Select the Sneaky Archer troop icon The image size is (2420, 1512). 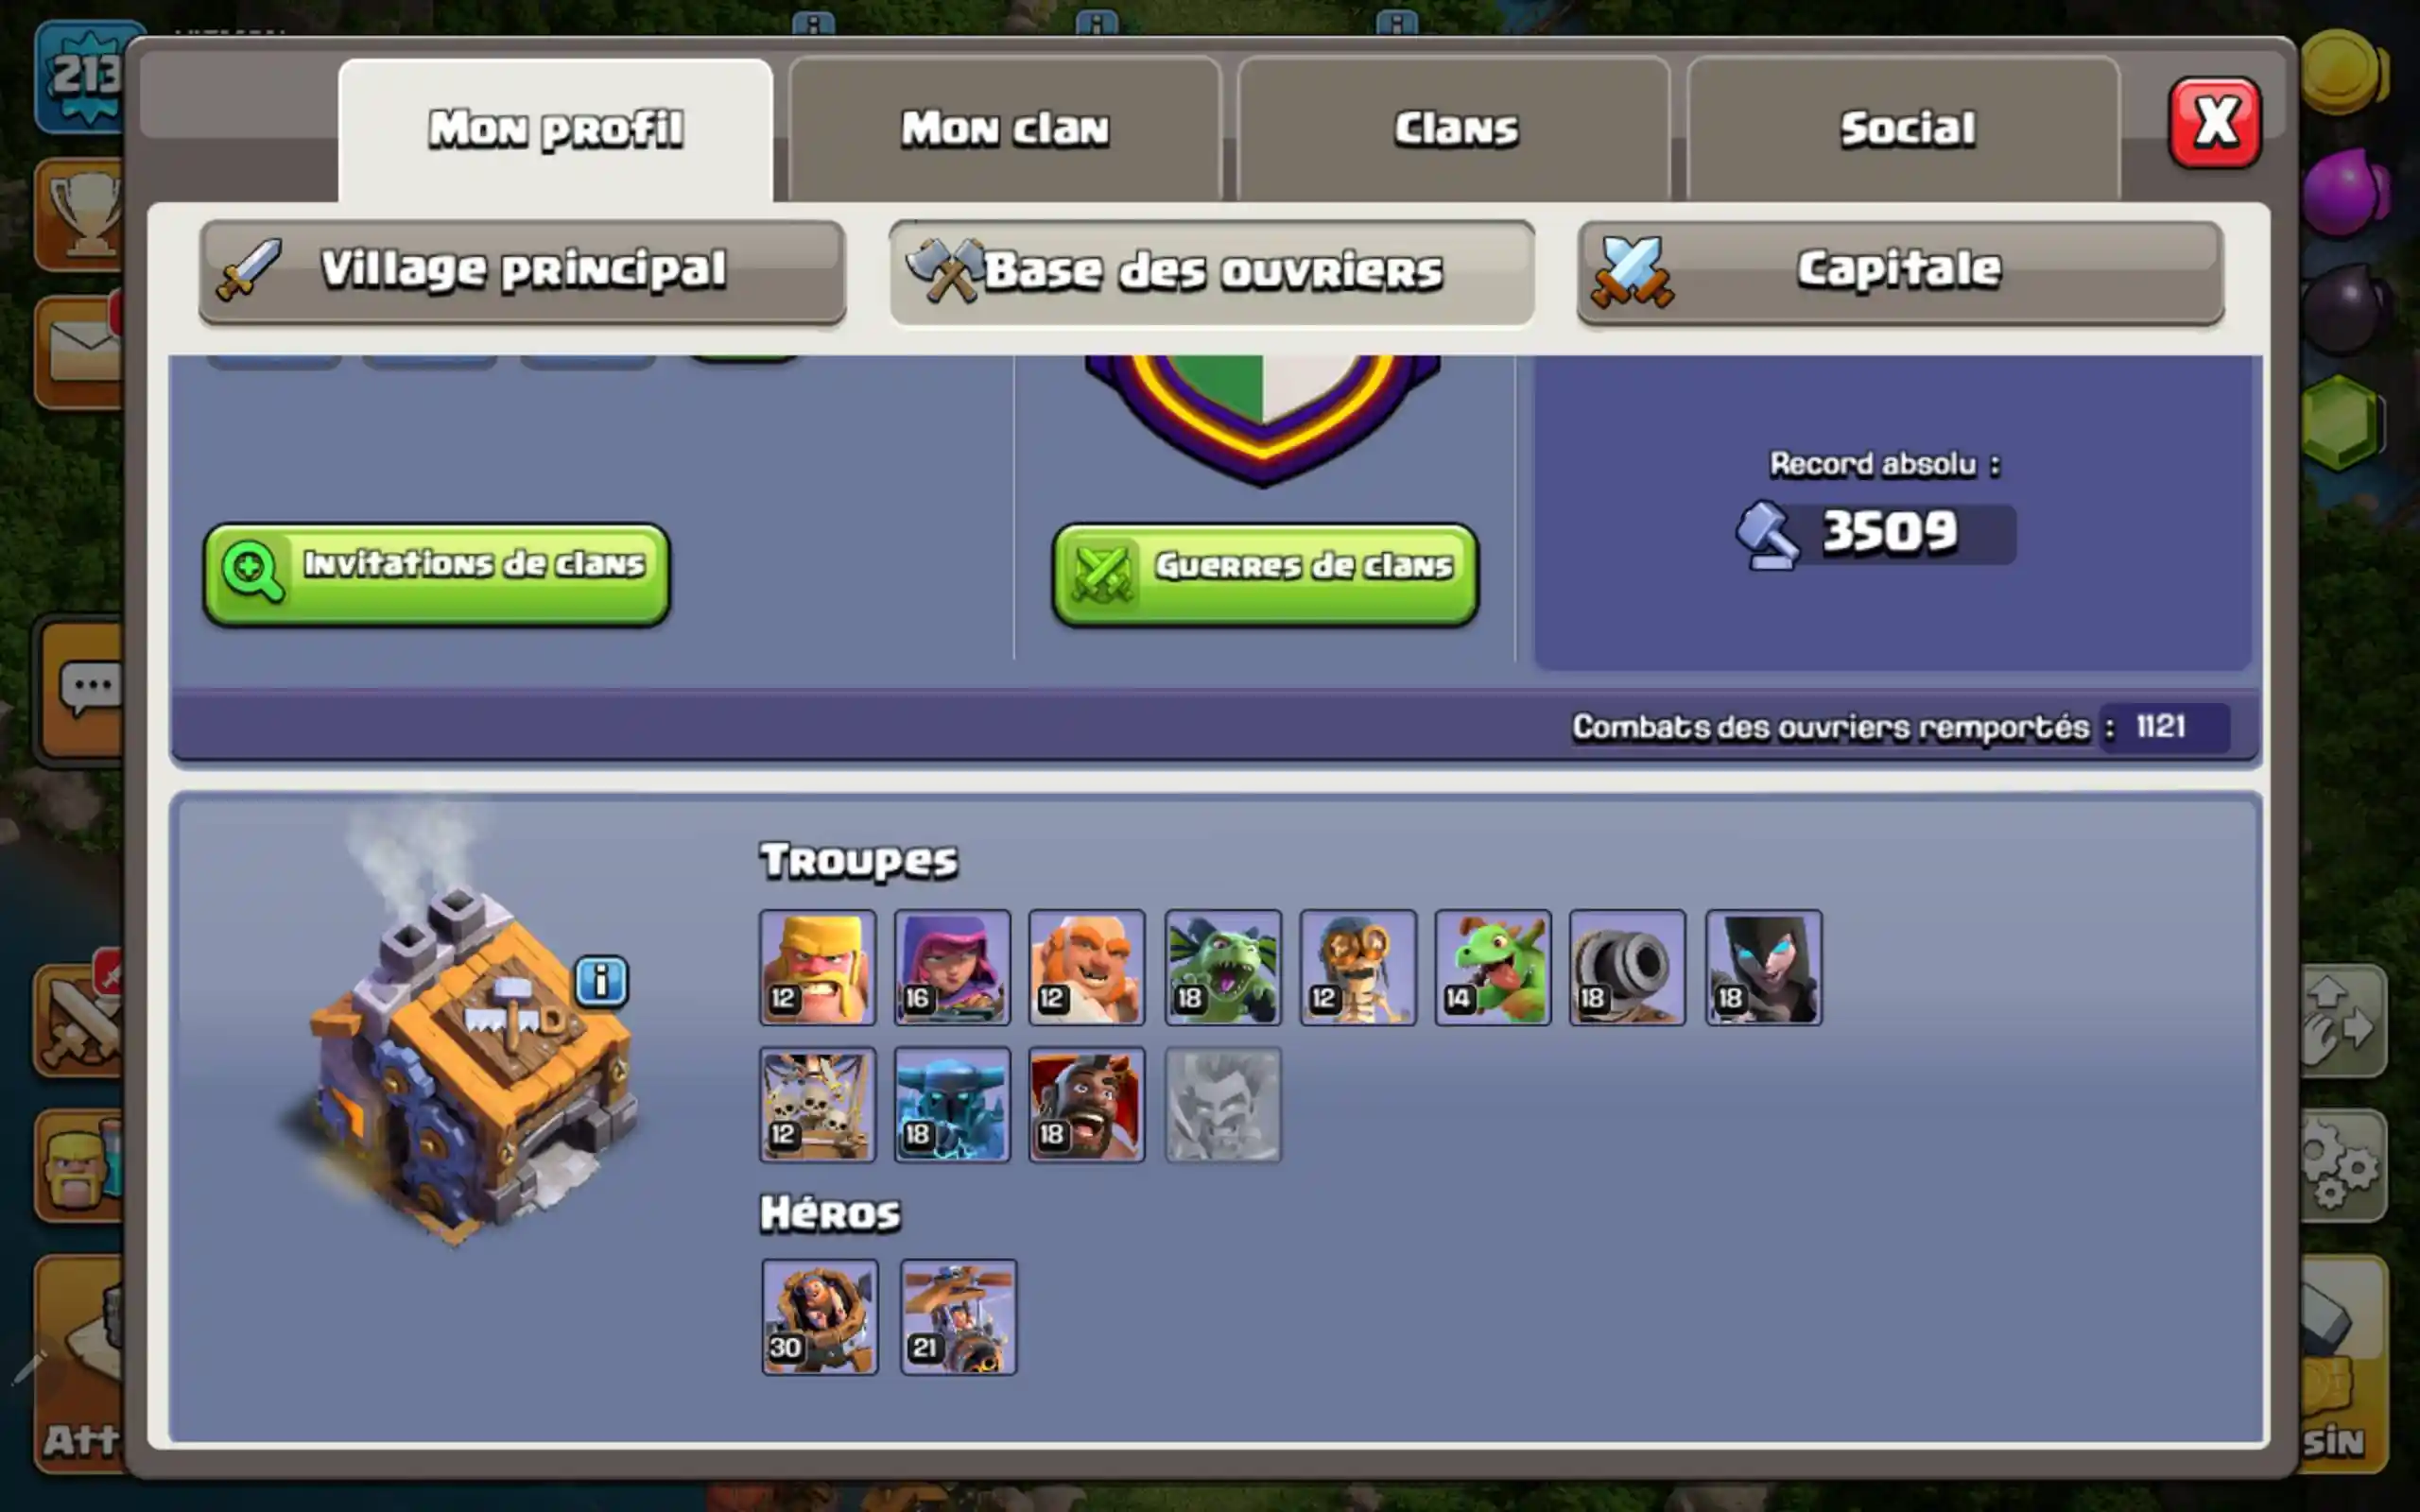(x=952, y=967)
